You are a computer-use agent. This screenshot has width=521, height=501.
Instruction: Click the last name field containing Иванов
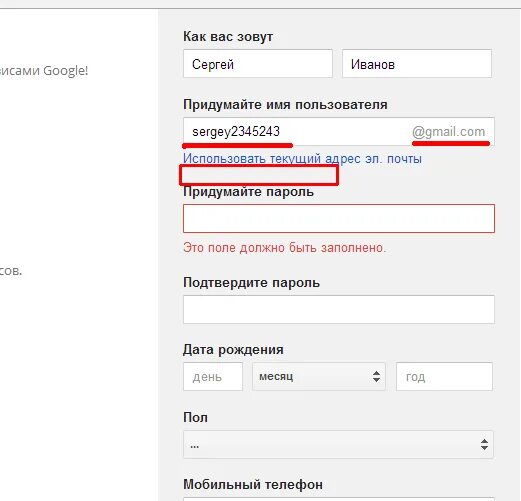(x=417, y=64)
